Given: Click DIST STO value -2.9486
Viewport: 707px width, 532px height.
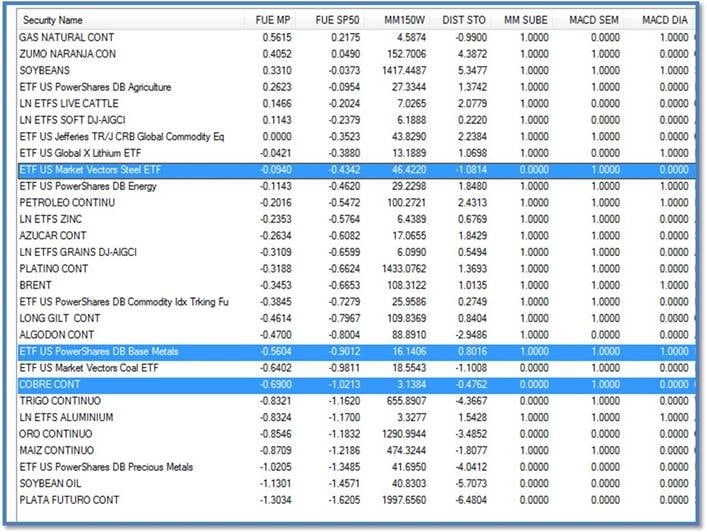Looking at the screenshot, I should (471, 335).
